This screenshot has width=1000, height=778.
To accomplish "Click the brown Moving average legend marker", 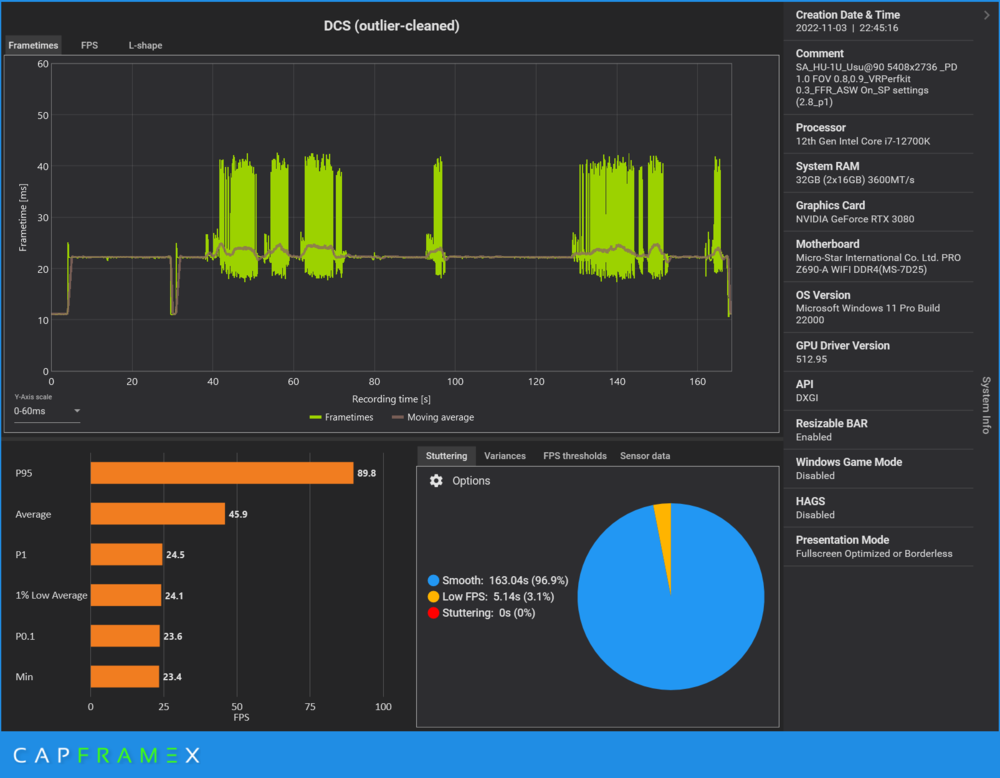I will pos(397,417).
